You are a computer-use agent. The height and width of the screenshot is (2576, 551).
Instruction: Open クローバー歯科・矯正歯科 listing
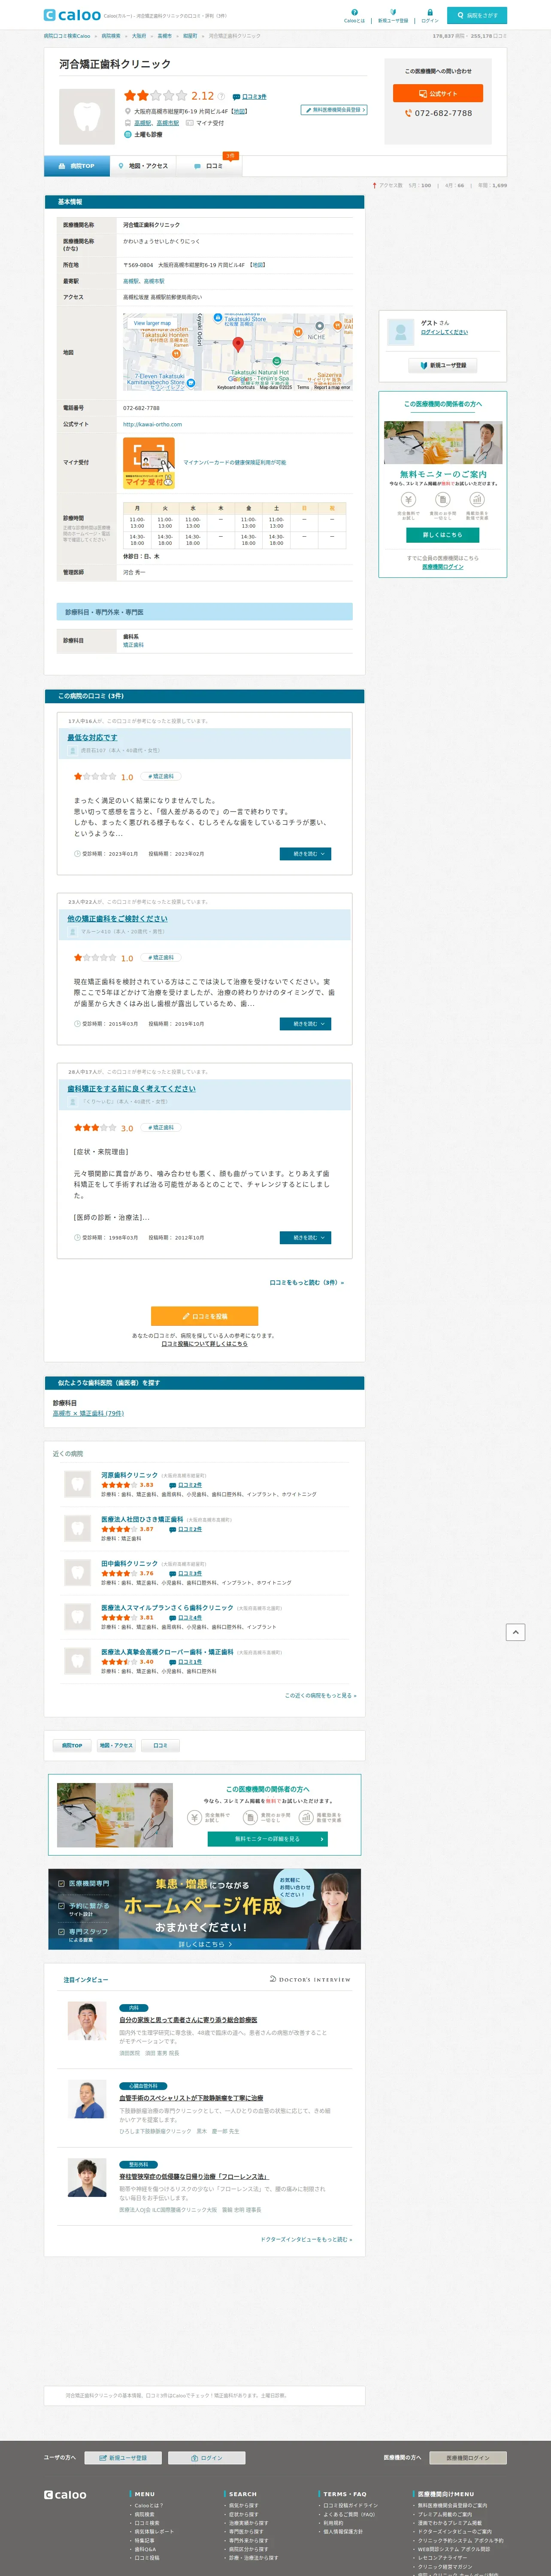(x=167, y=1652)
